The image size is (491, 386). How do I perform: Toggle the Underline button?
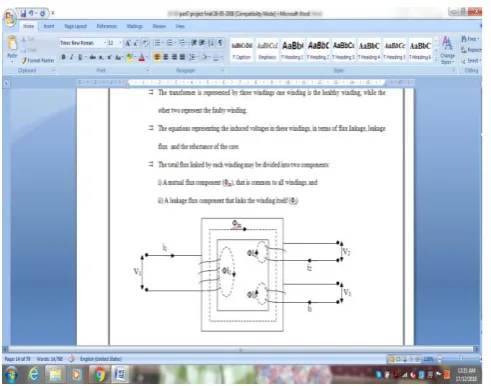80,57
